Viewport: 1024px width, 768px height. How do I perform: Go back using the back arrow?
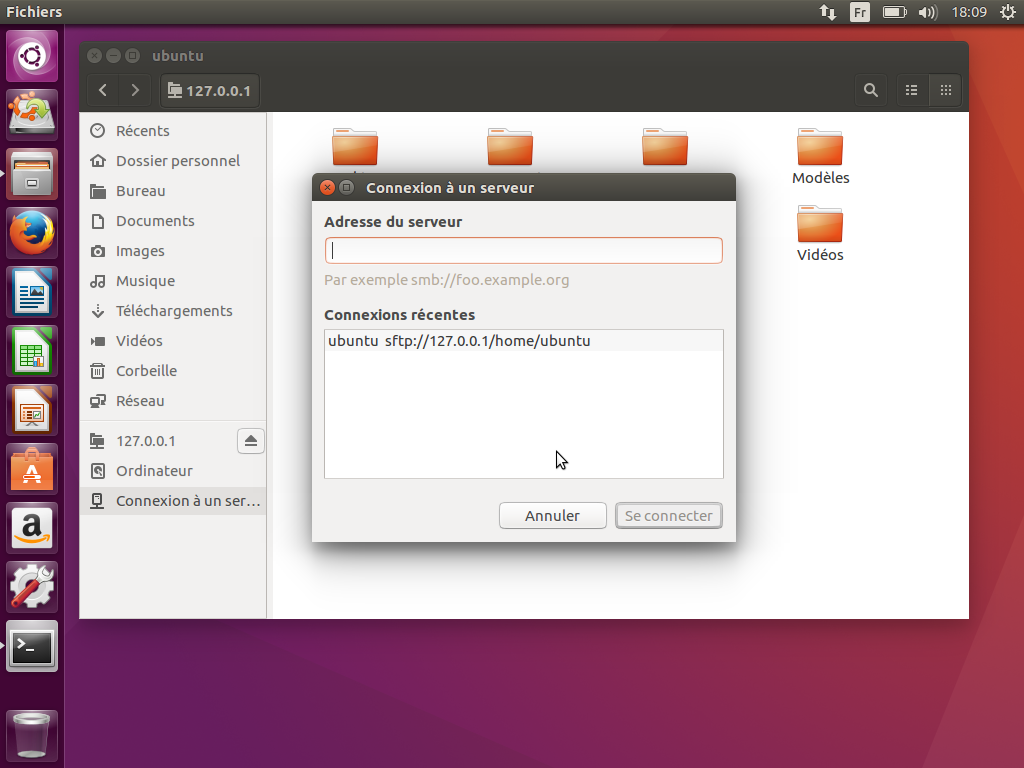pyautogui.click(x=103, y=90)
